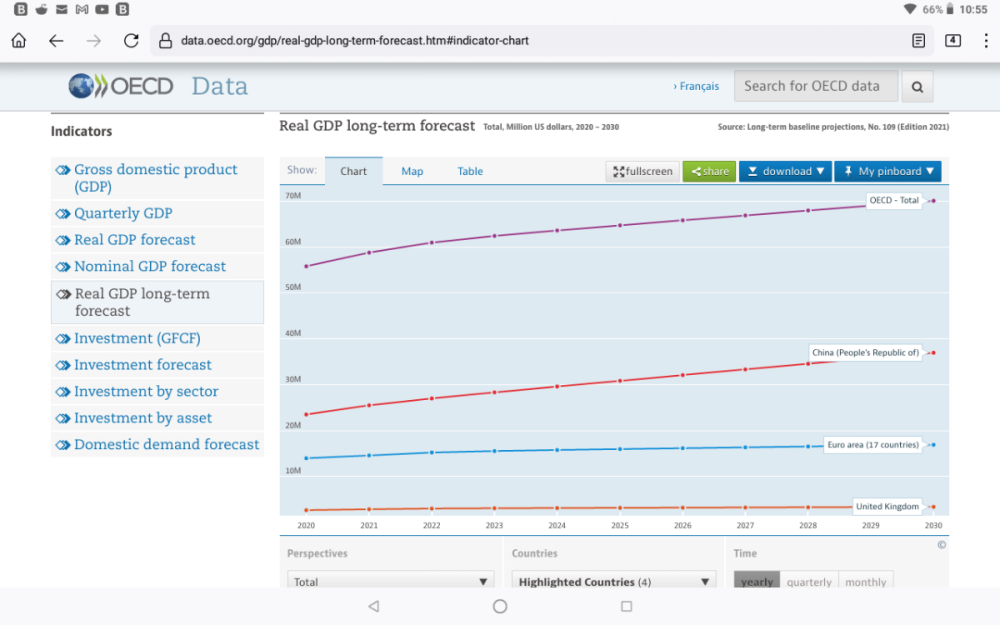Tap the Android home circle button
Screen dimensions: 1000x625
coord(500,606)
